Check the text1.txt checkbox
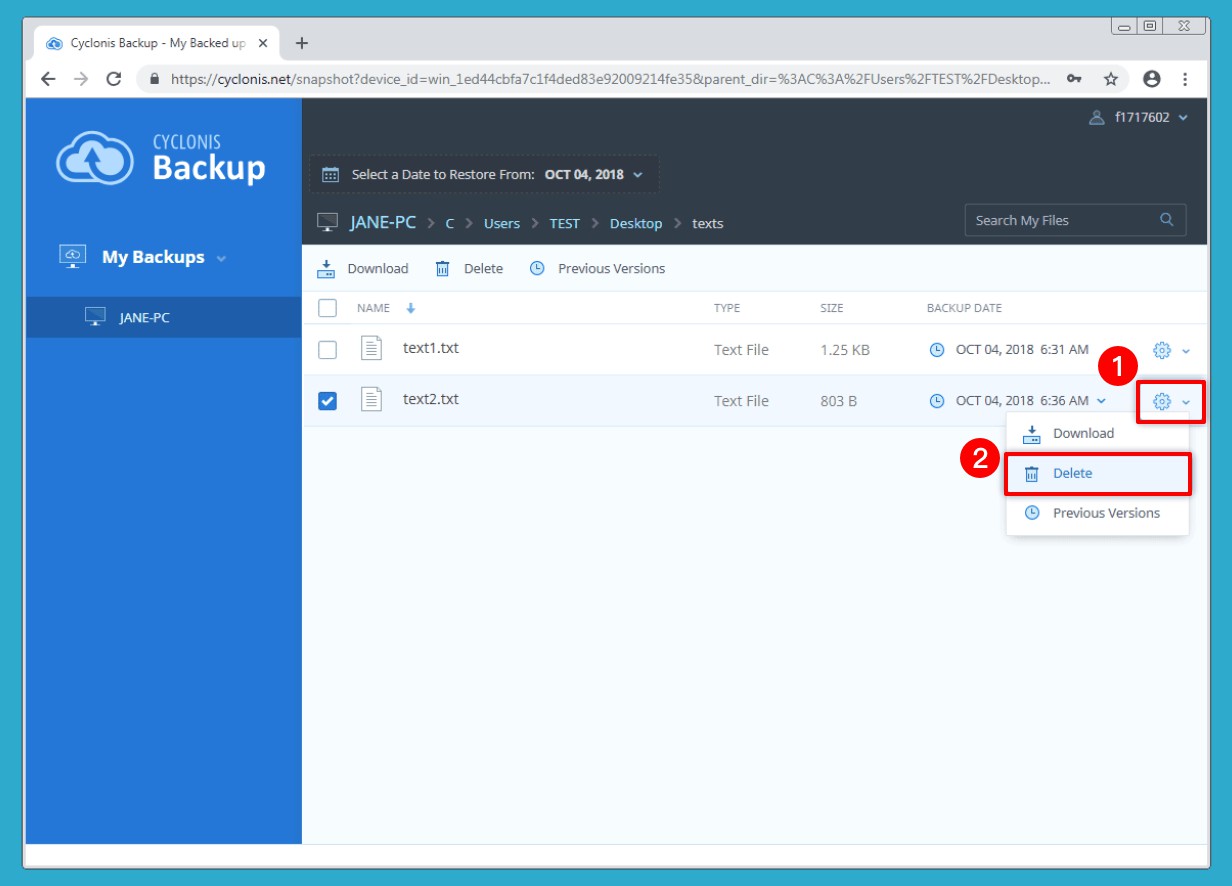 click(x=327, y=350)
